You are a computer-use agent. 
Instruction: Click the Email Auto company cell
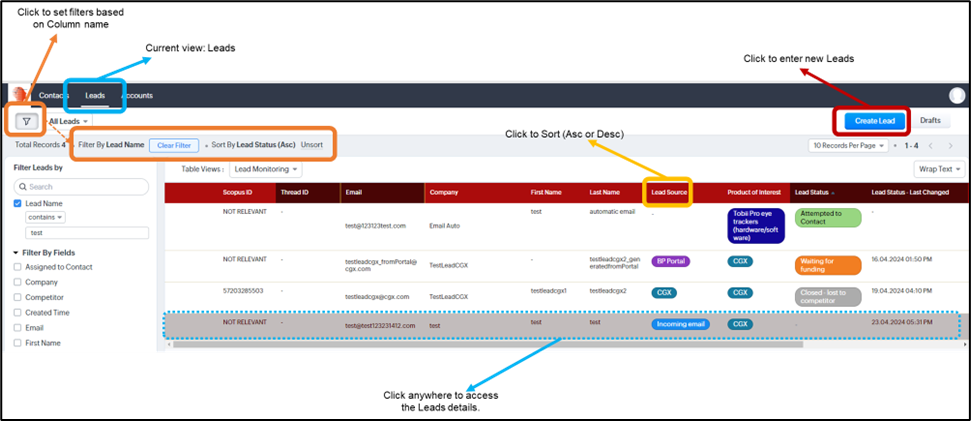(445, 226)
